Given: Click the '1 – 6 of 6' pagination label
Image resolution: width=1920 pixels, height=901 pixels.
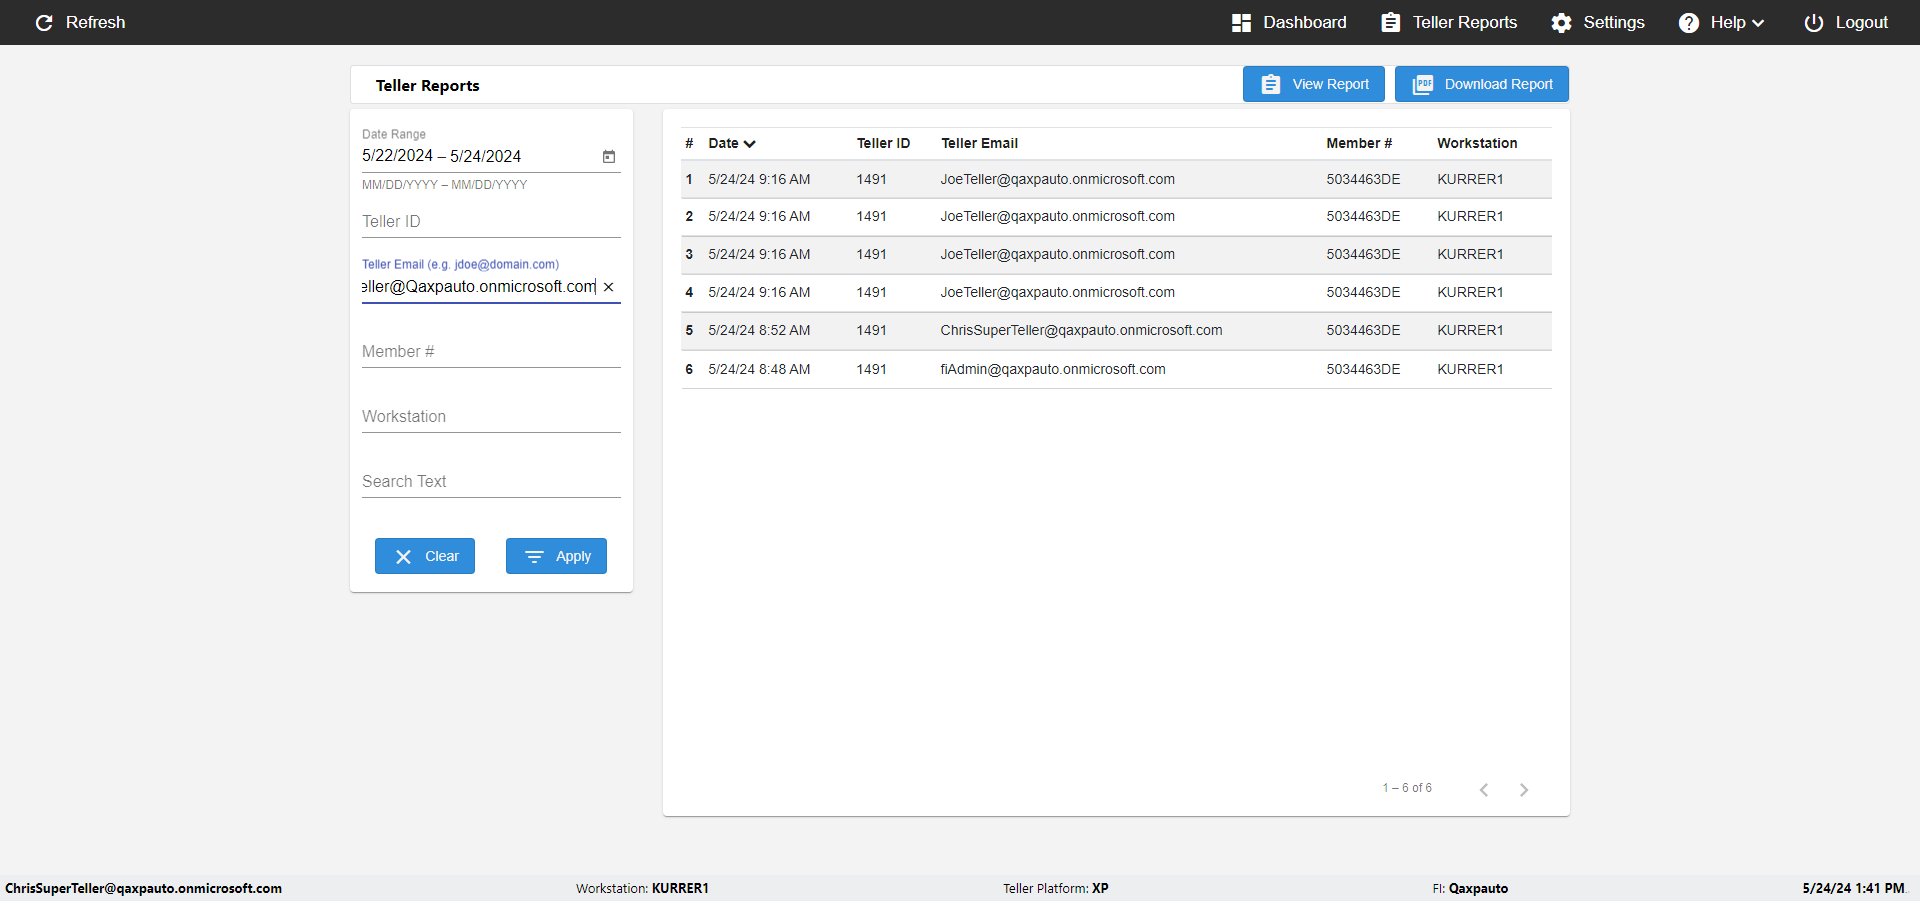Looking at the screenshot, I should coord(1407,788).
